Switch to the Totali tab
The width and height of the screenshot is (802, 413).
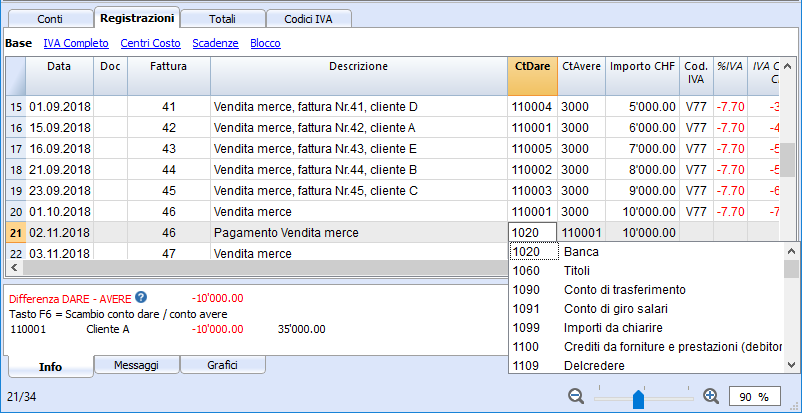222,19
